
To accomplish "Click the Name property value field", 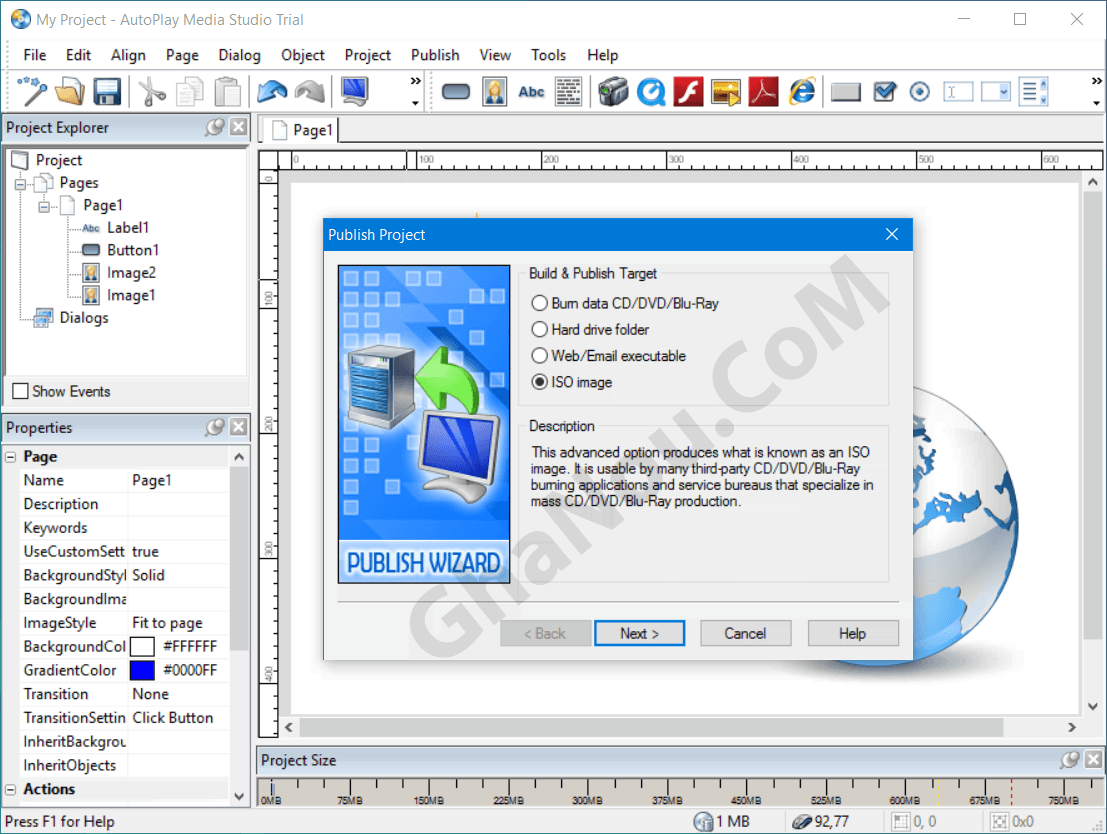I will [179, 480].
